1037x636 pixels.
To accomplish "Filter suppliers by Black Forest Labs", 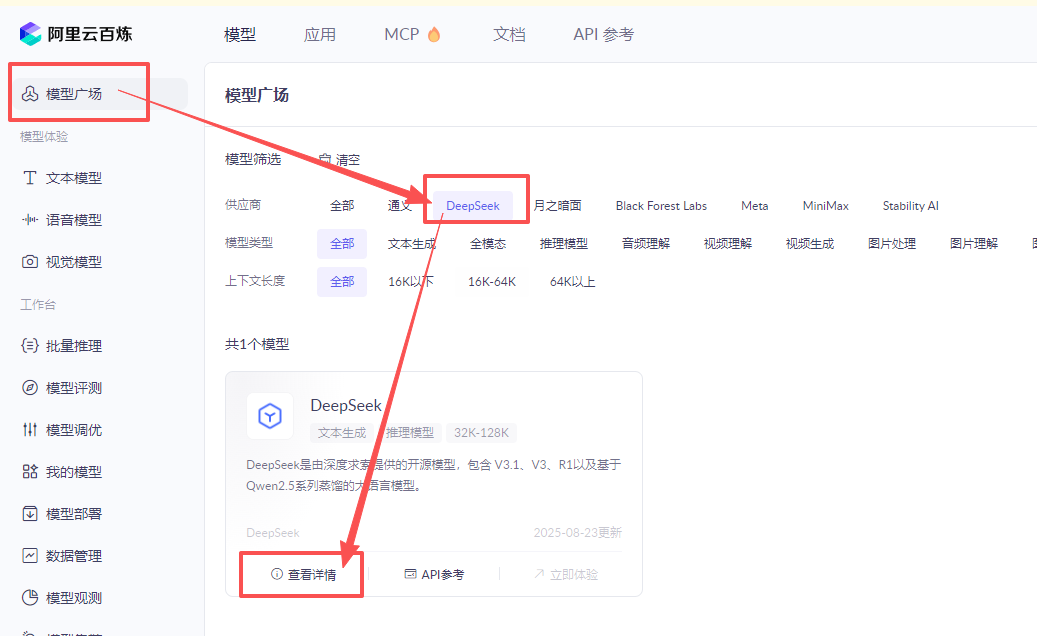I will 661,206.
